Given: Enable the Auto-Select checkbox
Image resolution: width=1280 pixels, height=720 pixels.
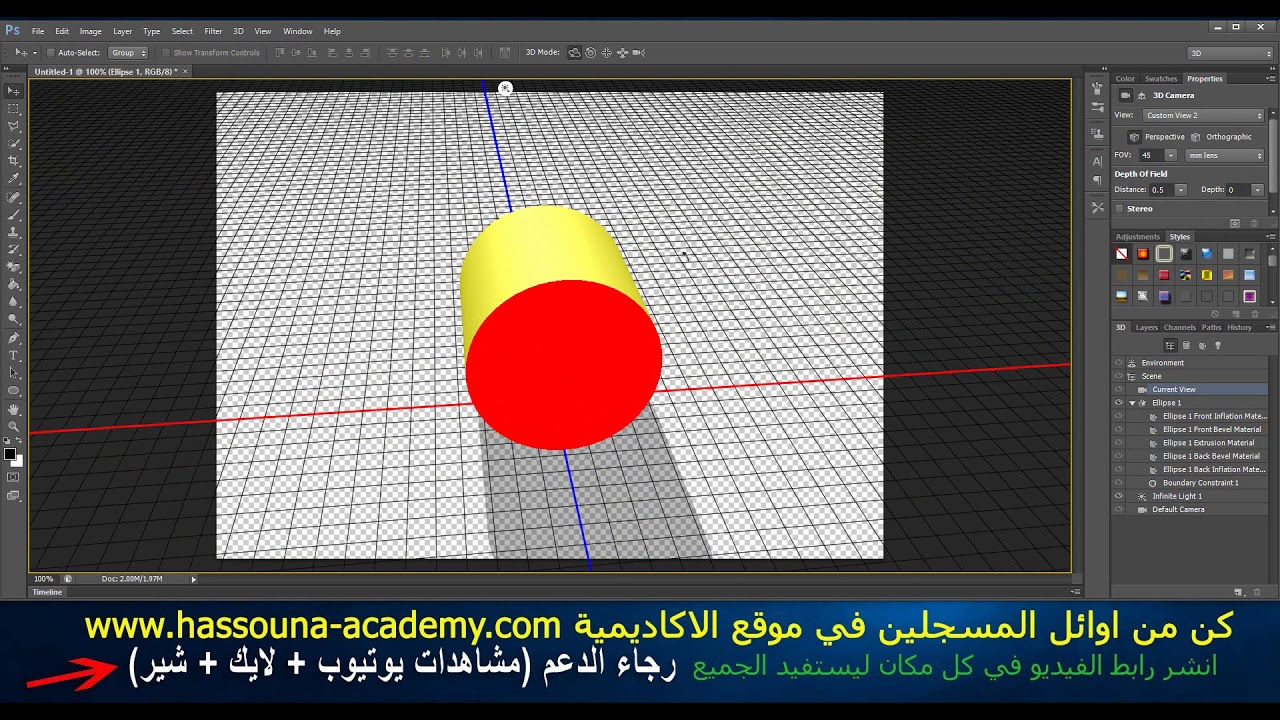Looking at the screenshot, I should click(50, 52).
